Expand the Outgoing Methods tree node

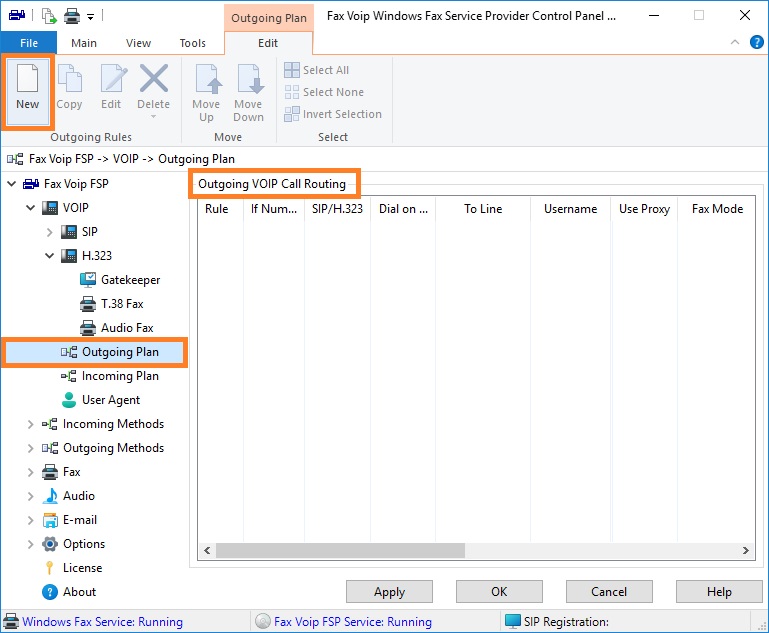coord(30,448)
